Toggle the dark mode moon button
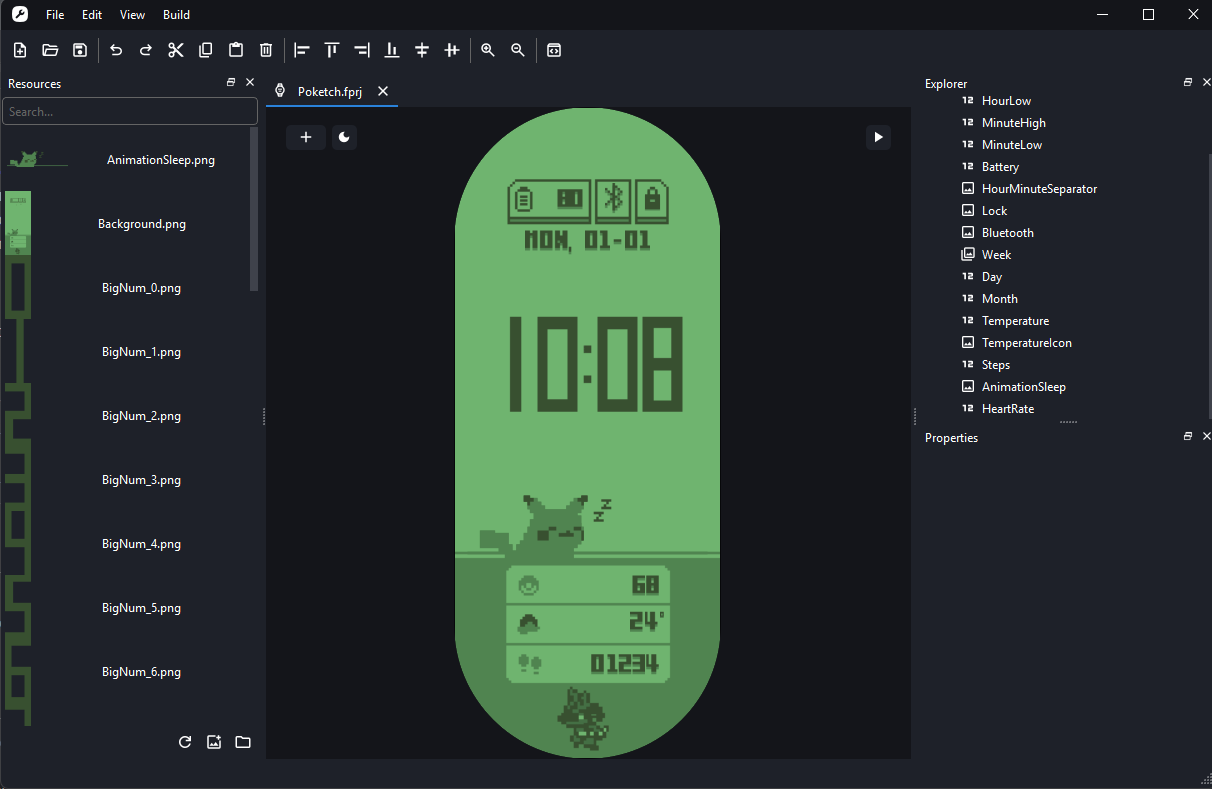The width and height of the screenshot is (1212, 789). click(344, 137)
